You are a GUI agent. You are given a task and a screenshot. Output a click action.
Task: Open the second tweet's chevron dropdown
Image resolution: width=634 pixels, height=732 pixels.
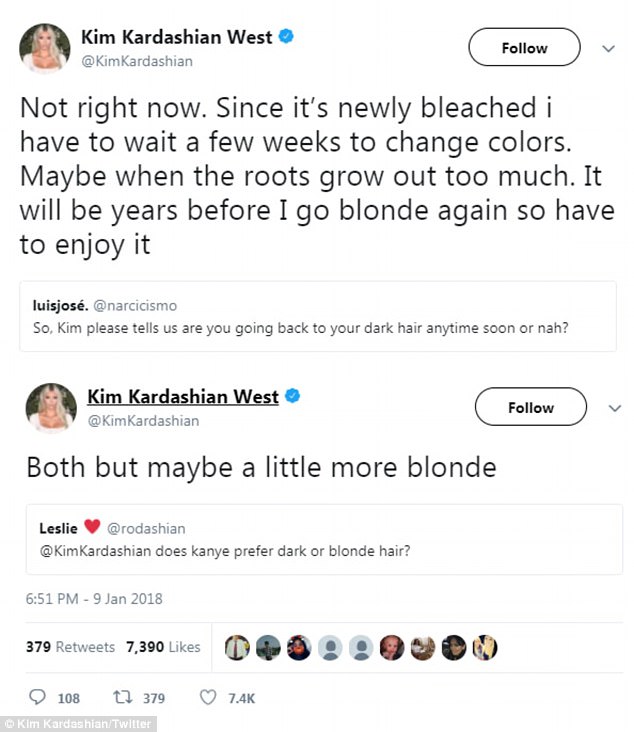point(612,407)
